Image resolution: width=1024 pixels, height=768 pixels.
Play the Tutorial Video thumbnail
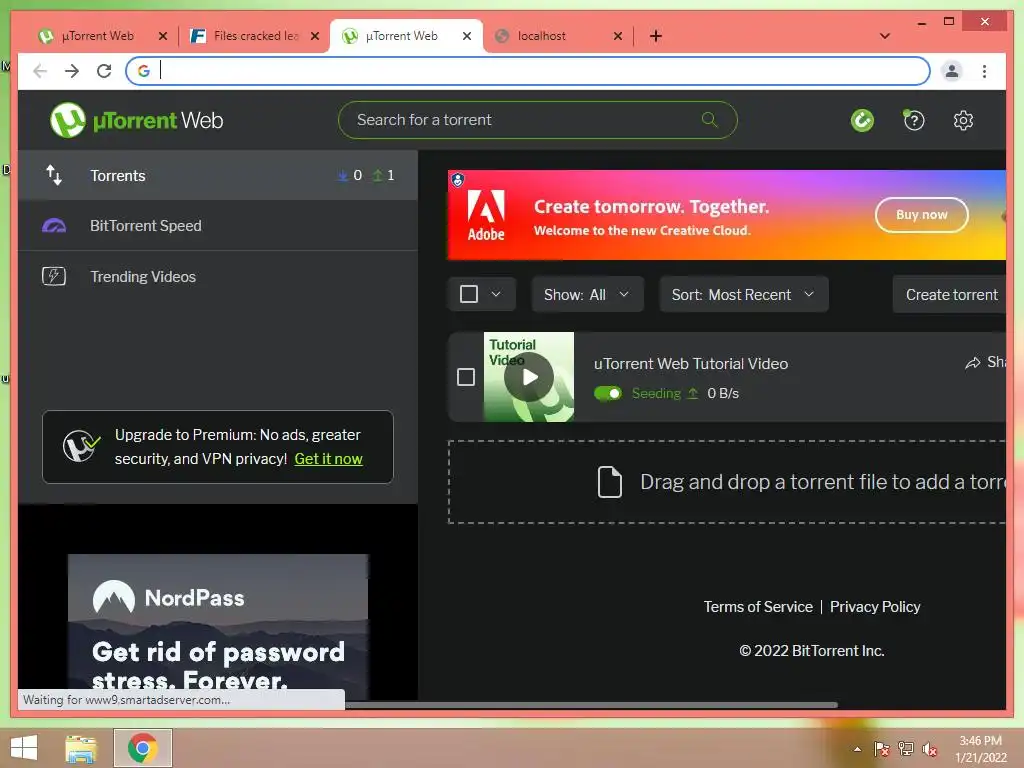pyautogui.click(x=529, y=377)
